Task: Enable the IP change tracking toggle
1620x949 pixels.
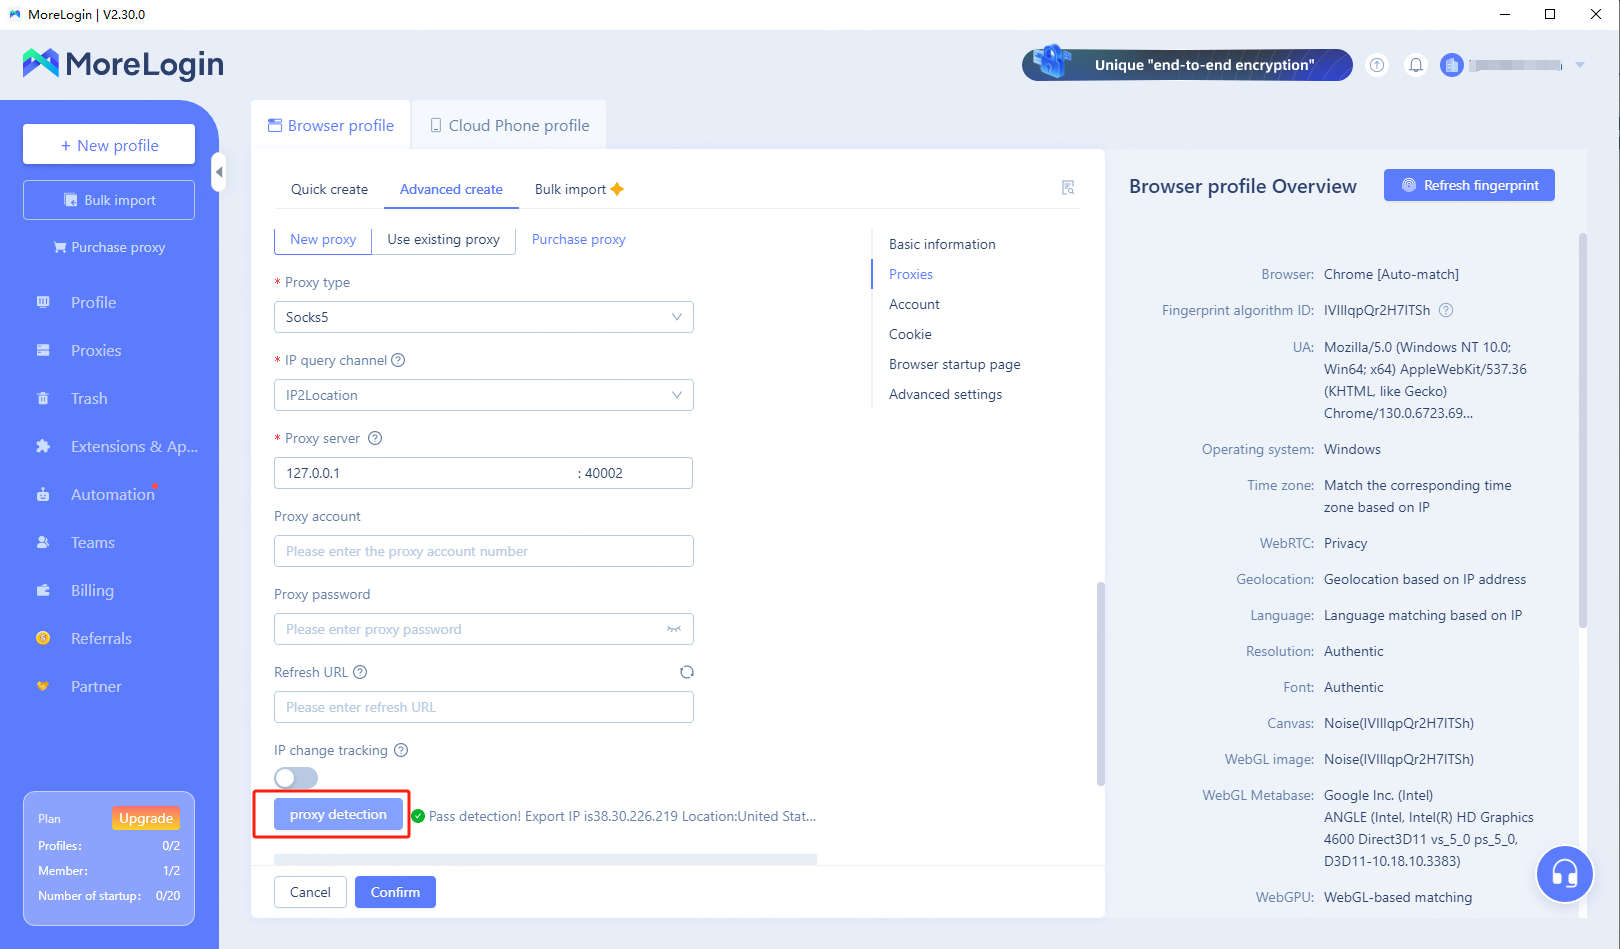Action: click(296, 778)
